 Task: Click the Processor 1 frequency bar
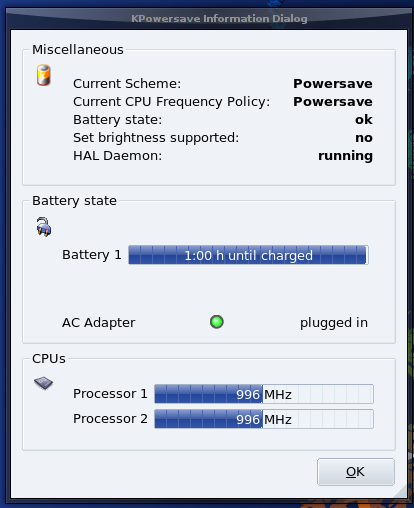(264, 394)
